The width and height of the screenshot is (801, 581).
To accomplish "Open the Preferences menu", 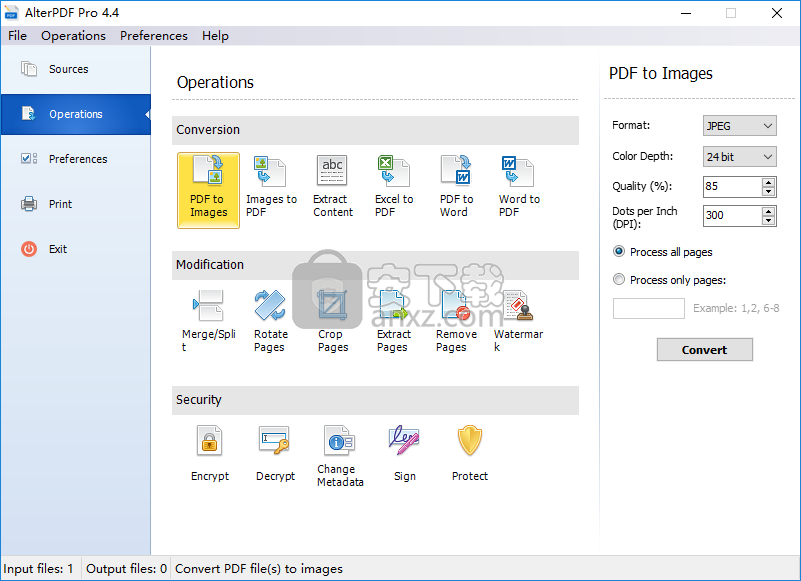I will point(154,36).
